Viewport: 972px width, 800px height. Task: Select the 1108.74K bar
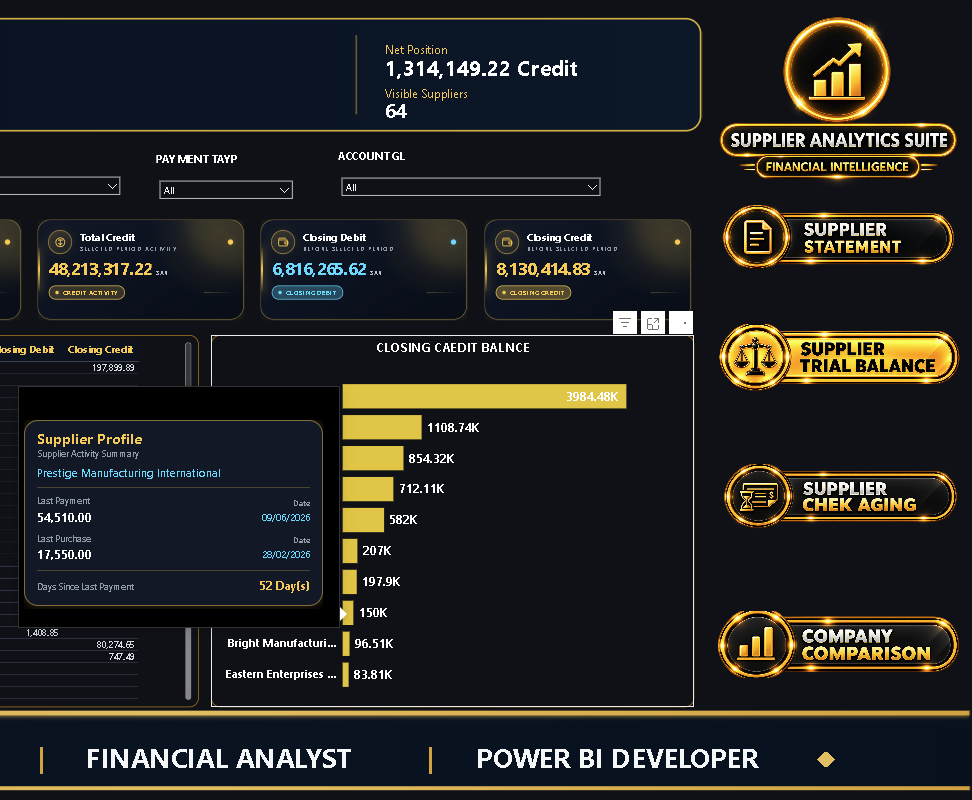[x=382, y=428]
